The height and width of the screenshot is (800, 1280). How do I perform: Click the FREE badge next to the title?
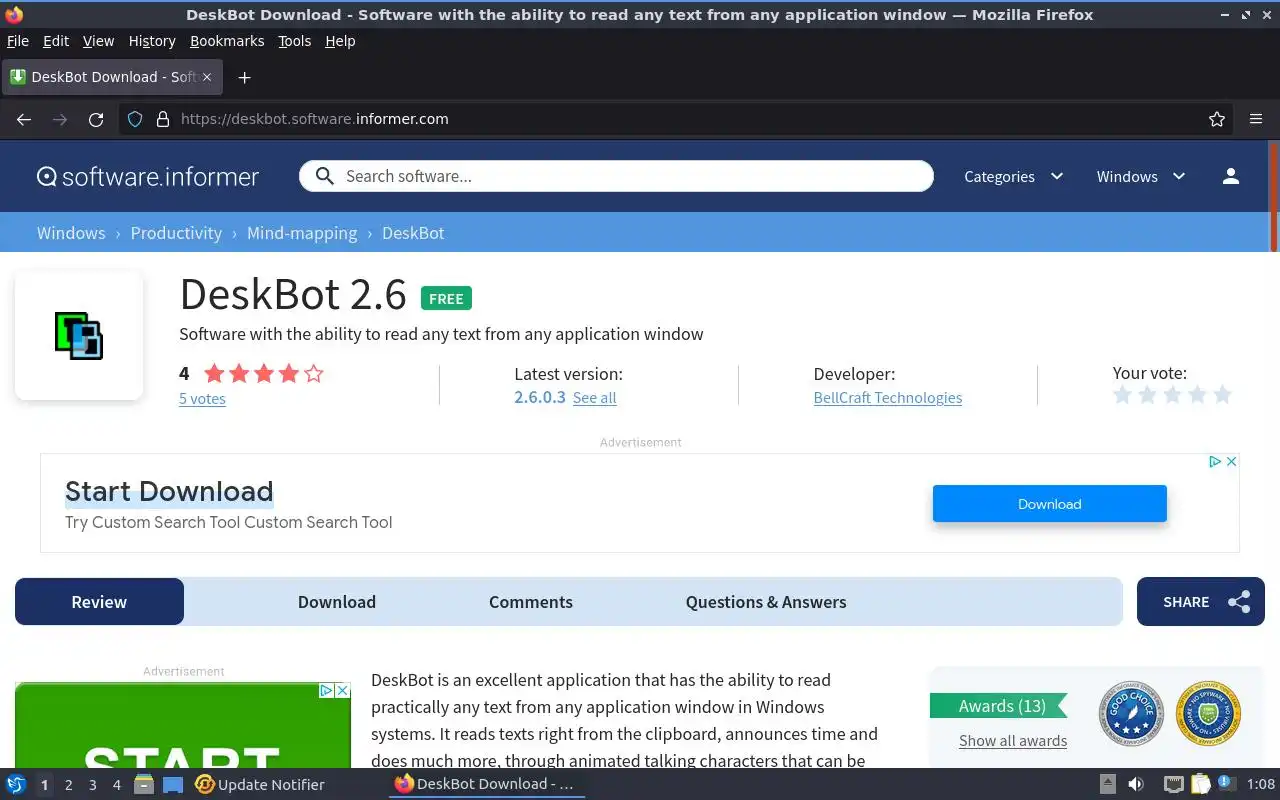pos(446,299)
